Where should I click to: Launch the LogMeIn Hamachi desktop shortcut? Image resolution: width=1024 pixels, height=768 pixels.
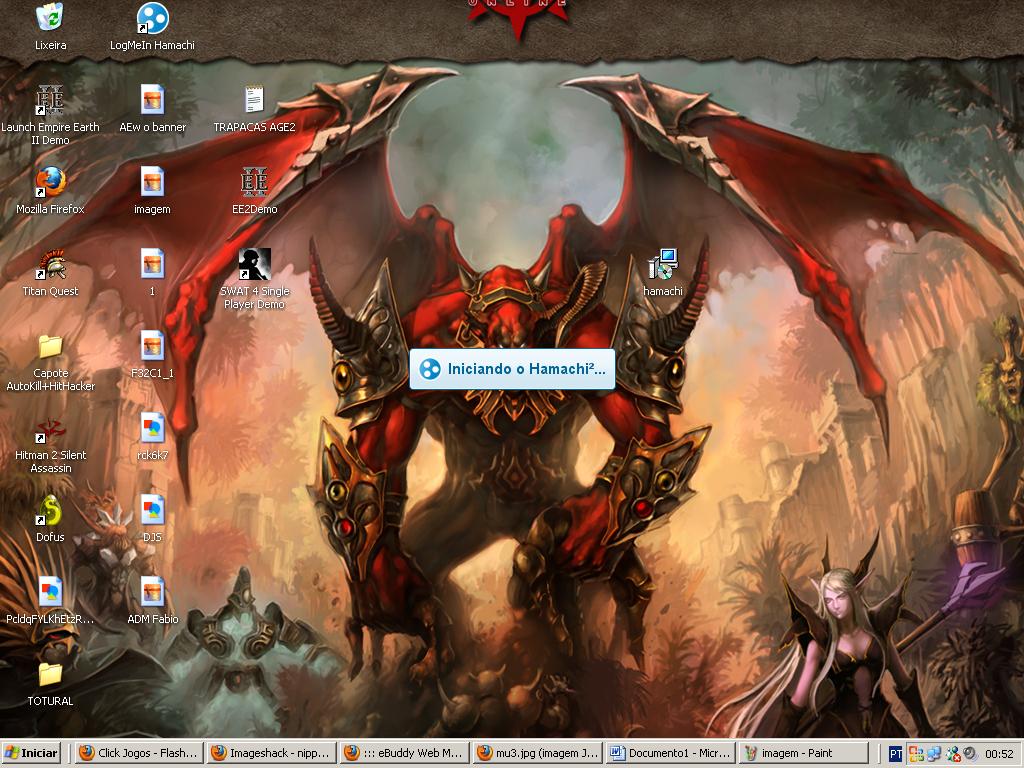coord(152,18)
